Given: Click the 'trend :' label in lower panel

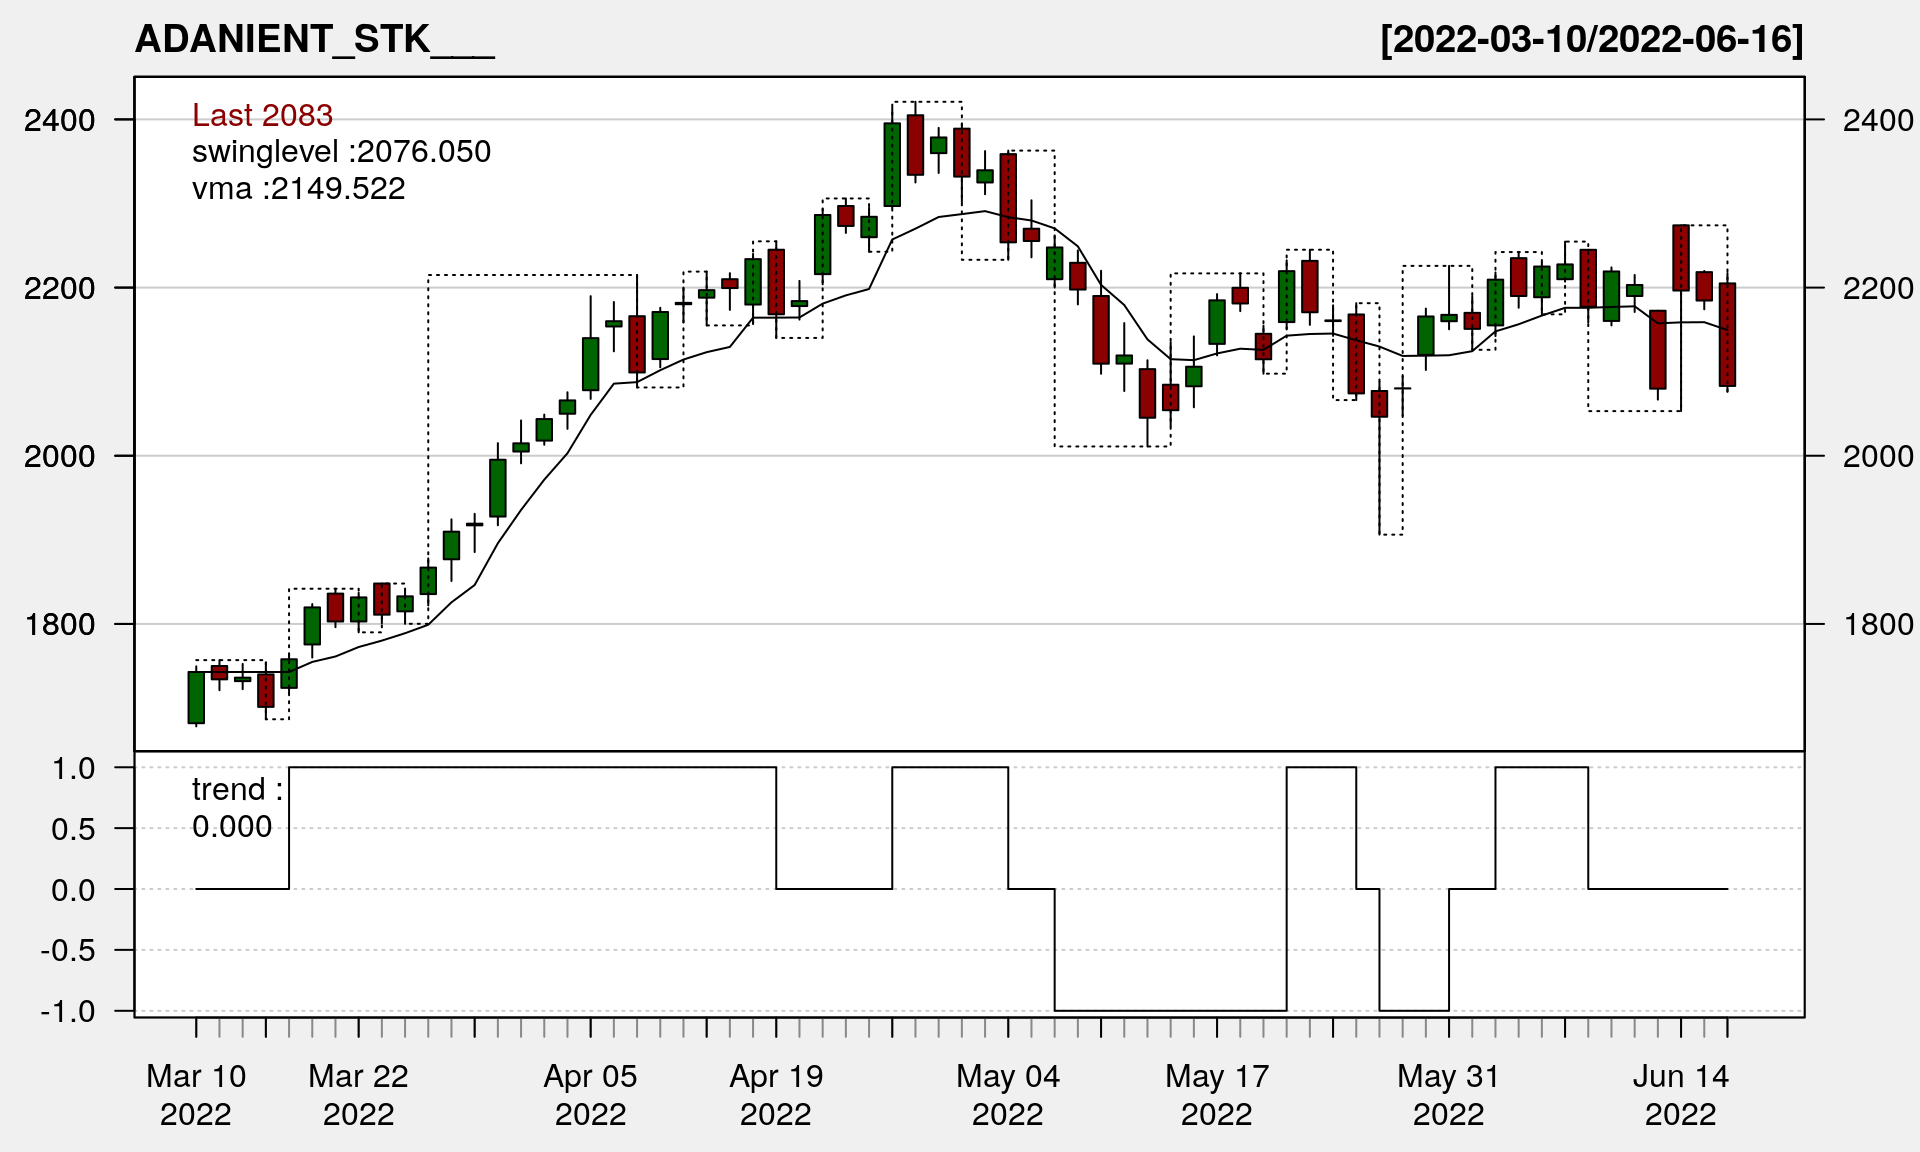Looking at the screenshot, I should pyautogui.click(x=237, y=790).
